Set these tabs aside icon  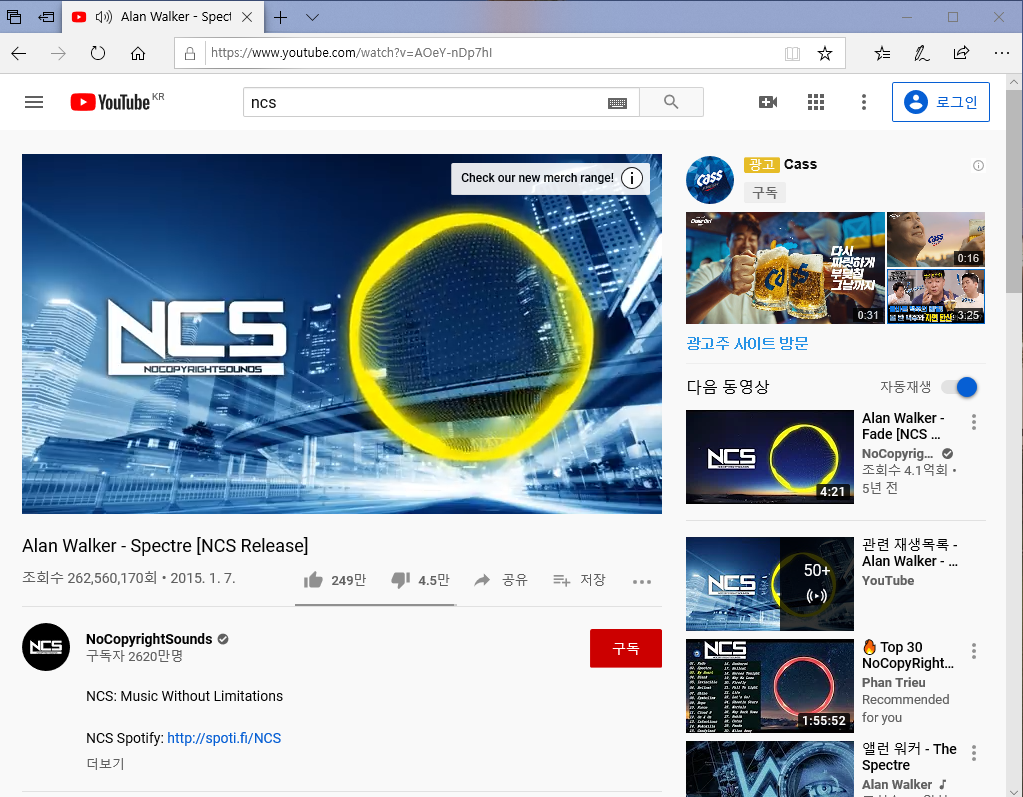point(46,17)
